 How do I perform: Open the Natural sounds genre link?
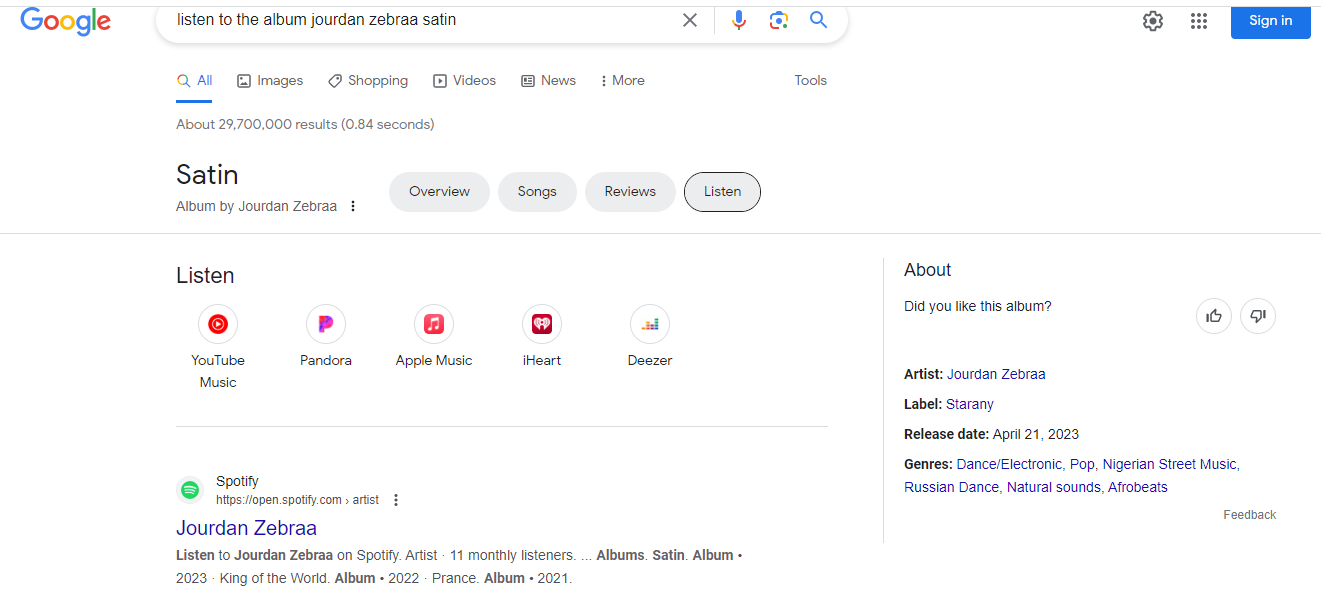point(1054,487)
